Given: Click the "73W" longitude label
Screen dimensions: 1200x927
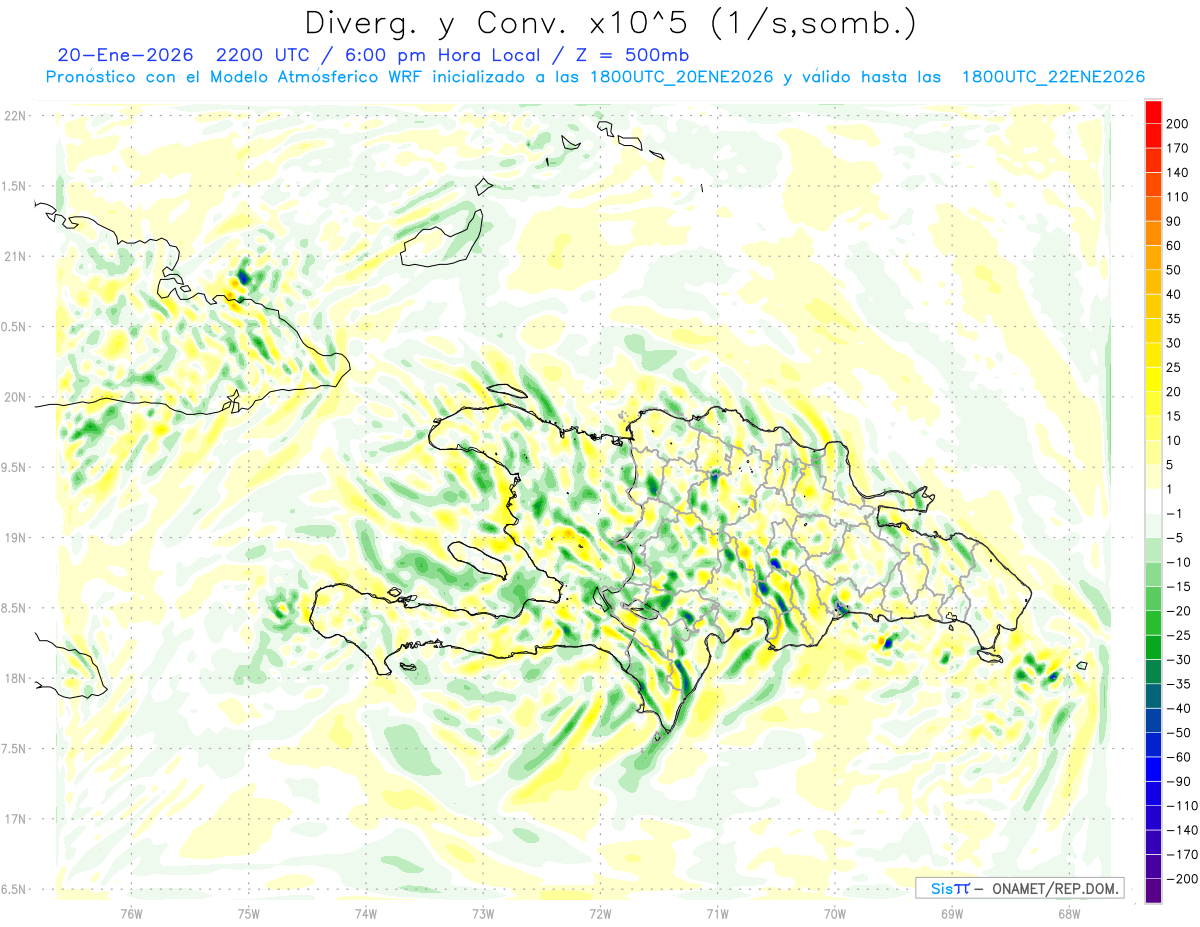Looking at the screenshot, I should click(483, 912).
